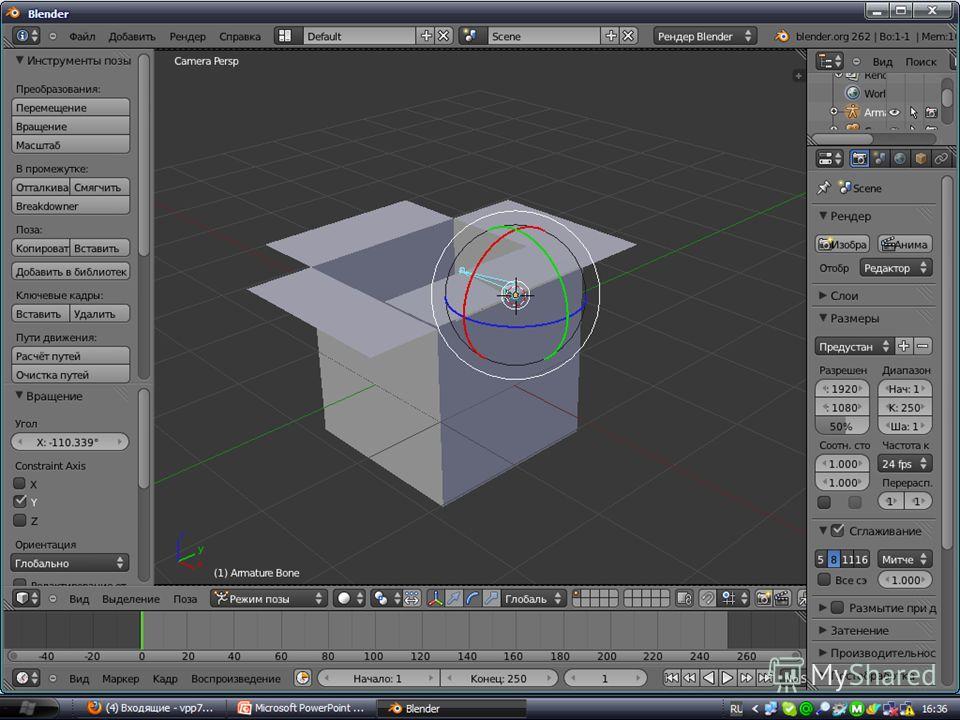960x720 pixels.
Task: Open the Редактор display dropdown
Action: point(895,268)
